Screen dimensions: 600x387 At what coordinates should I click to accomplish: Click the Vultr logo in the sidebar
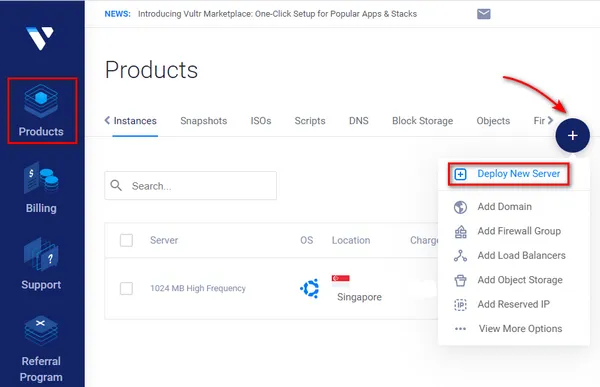point(40,38)
